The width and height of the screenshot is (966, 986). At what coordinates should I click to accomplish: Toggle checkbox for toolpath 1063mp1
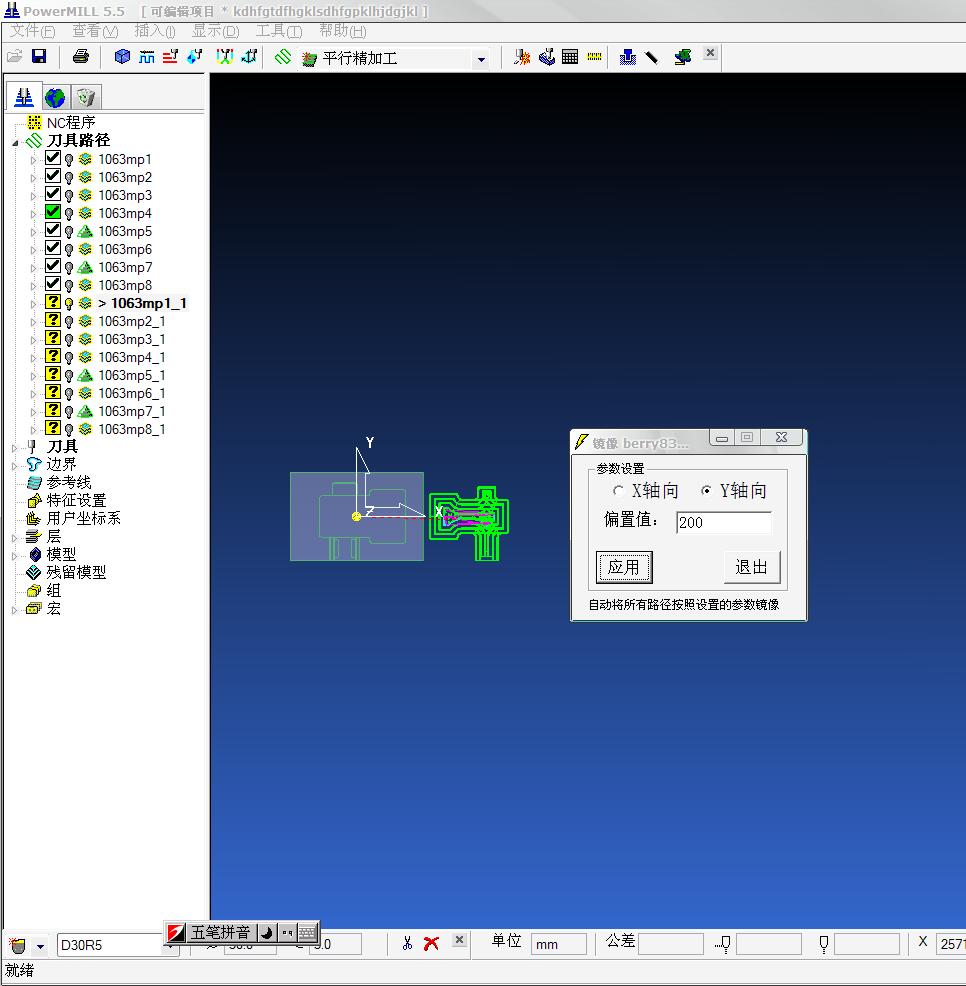[53, 158]
